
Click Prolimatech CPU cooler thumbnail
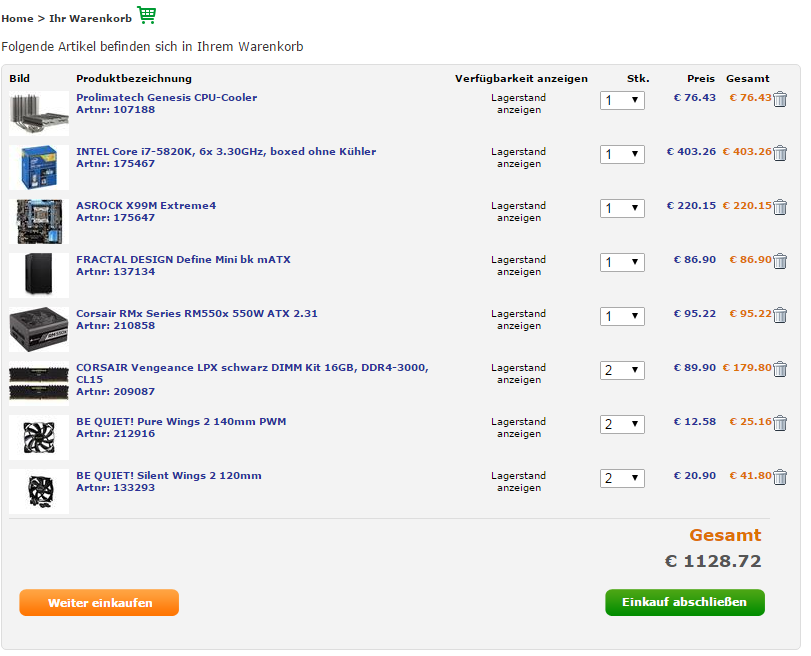[x=39, y=113]
